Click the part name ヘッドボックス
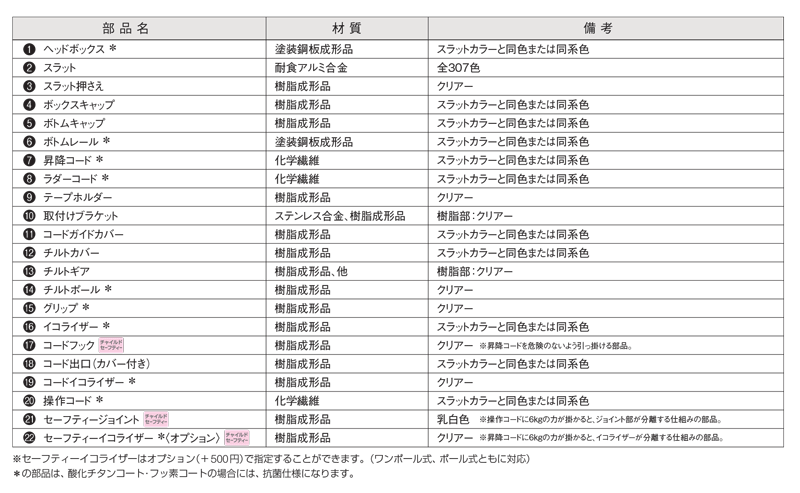Viewport: 800px width, 493px height. coord(74,50)
